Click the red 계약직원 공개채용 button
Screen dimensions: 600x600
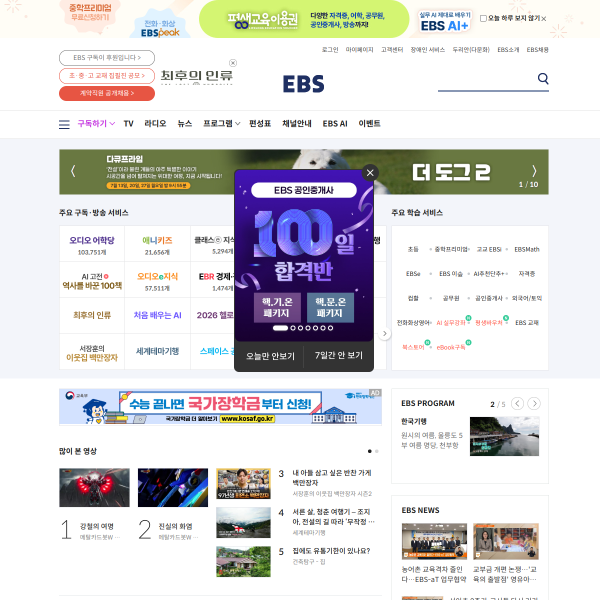click(107, 93)
